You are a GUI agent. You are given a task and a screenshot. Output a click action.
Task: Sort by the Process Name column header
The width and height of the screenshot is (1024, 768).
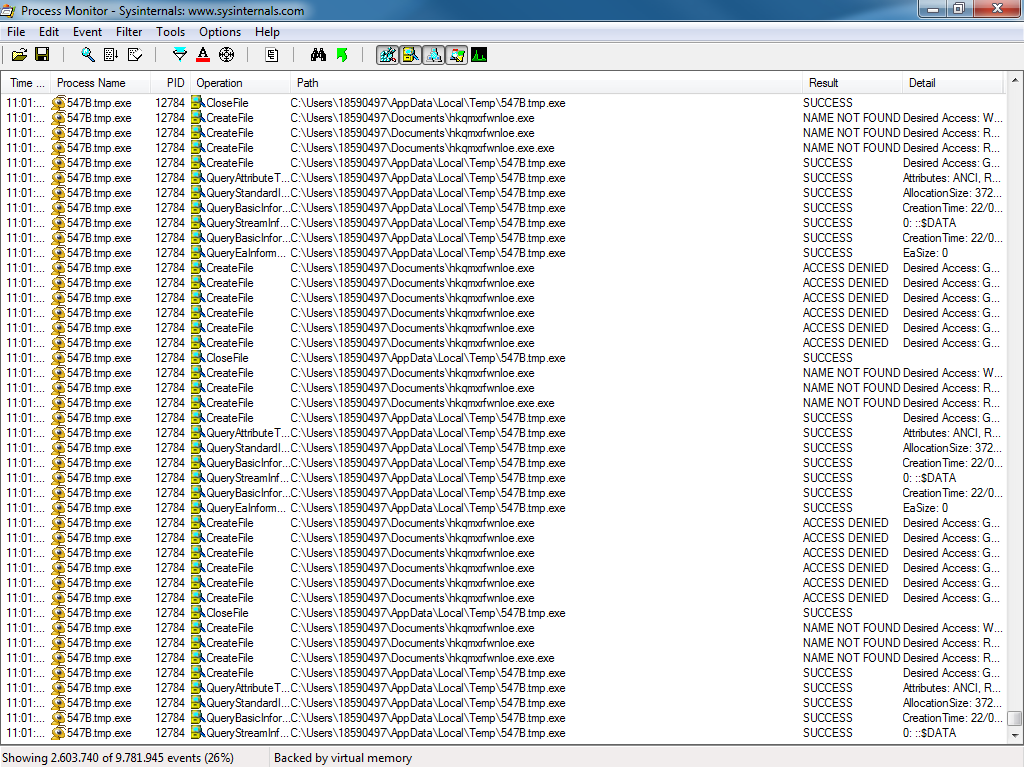(100, 83)
